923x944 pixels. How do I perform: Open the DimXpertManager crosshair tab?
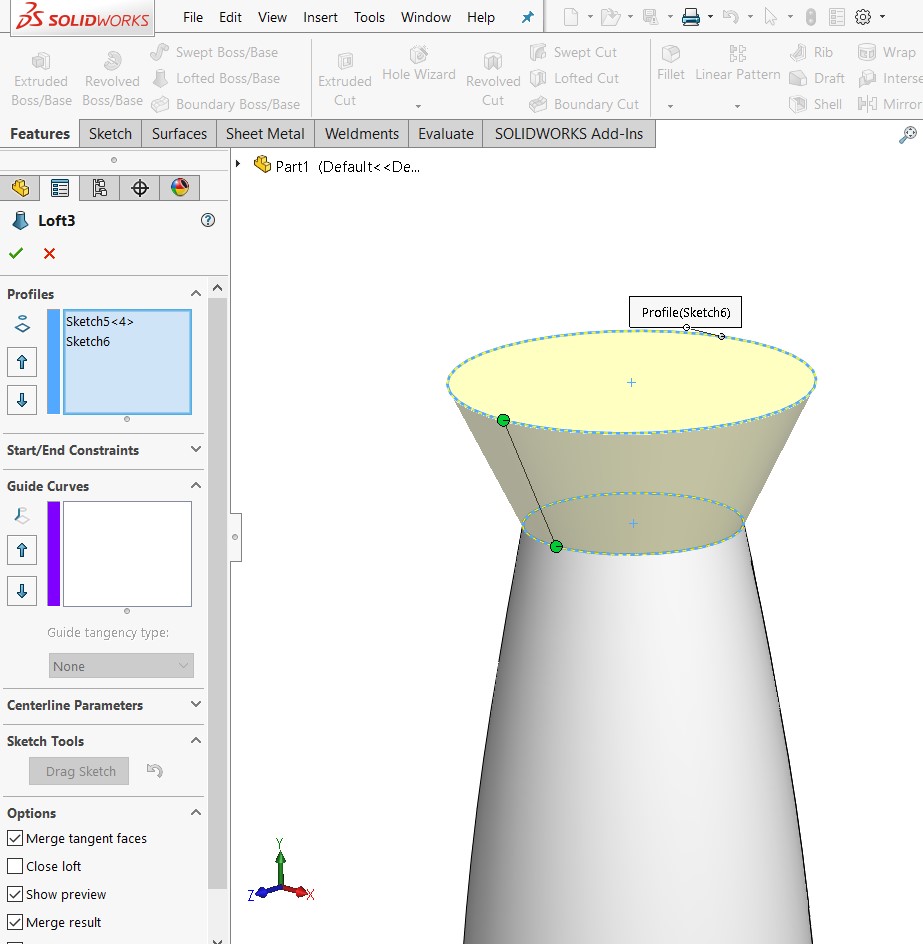(x=140, y=188)
